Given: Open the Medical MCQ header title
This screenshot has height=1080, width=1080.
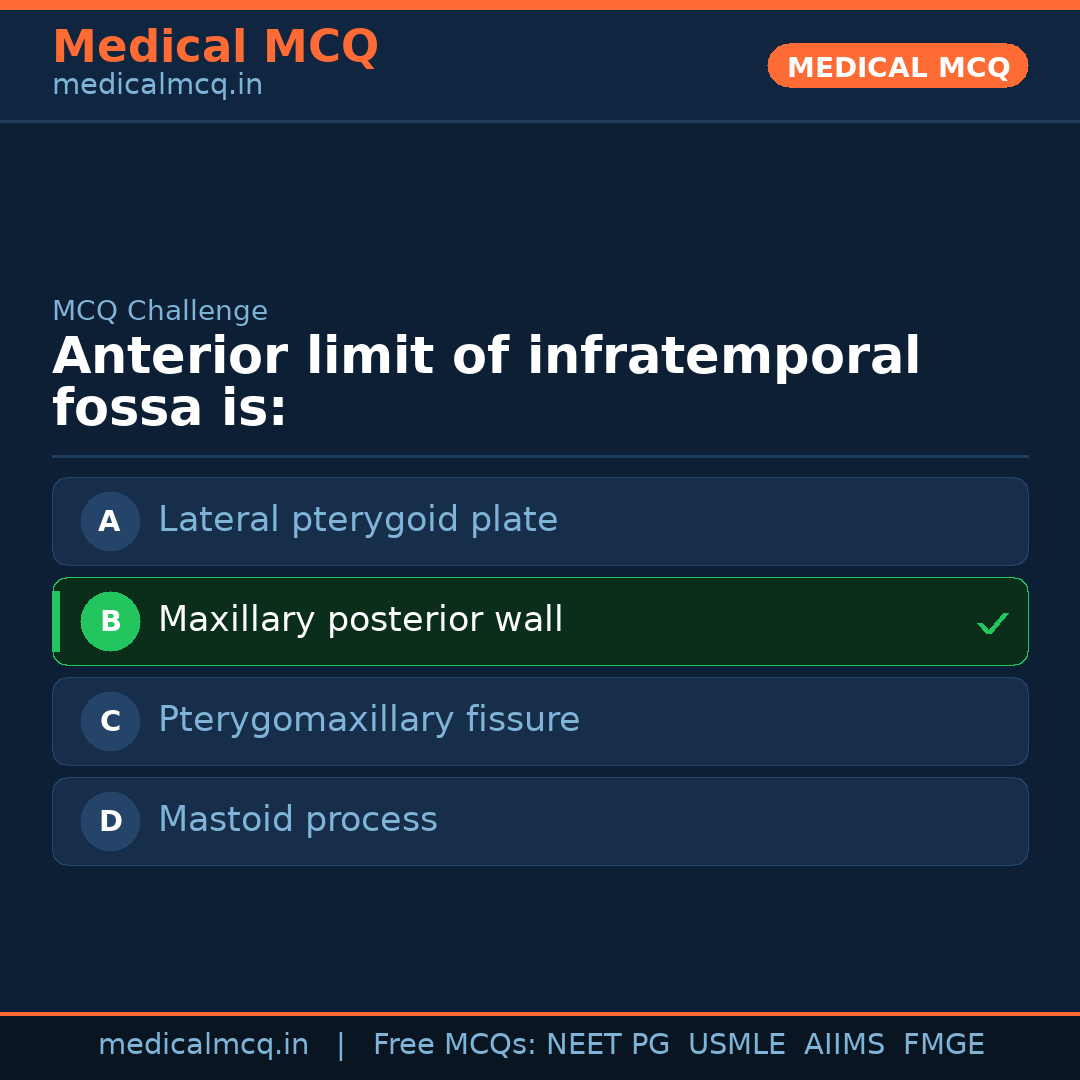Looking at the screenshot, I should click(215, 47).
